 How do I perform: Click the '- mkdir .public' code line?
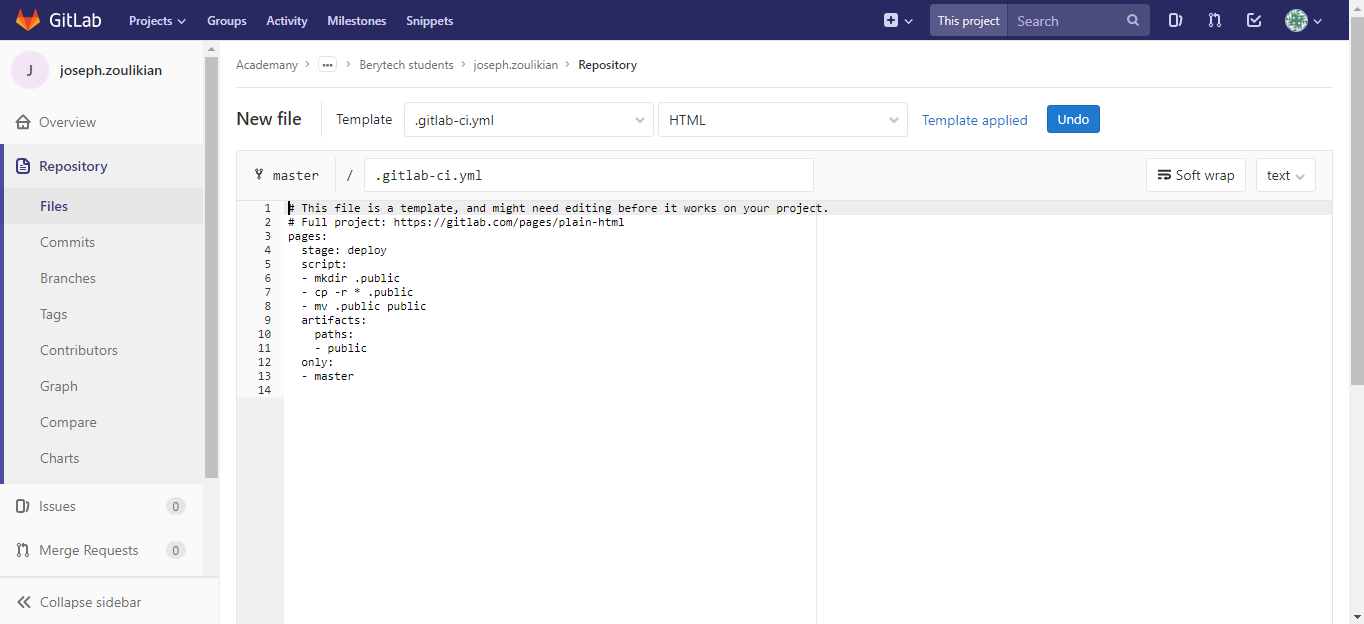[350, 278]
